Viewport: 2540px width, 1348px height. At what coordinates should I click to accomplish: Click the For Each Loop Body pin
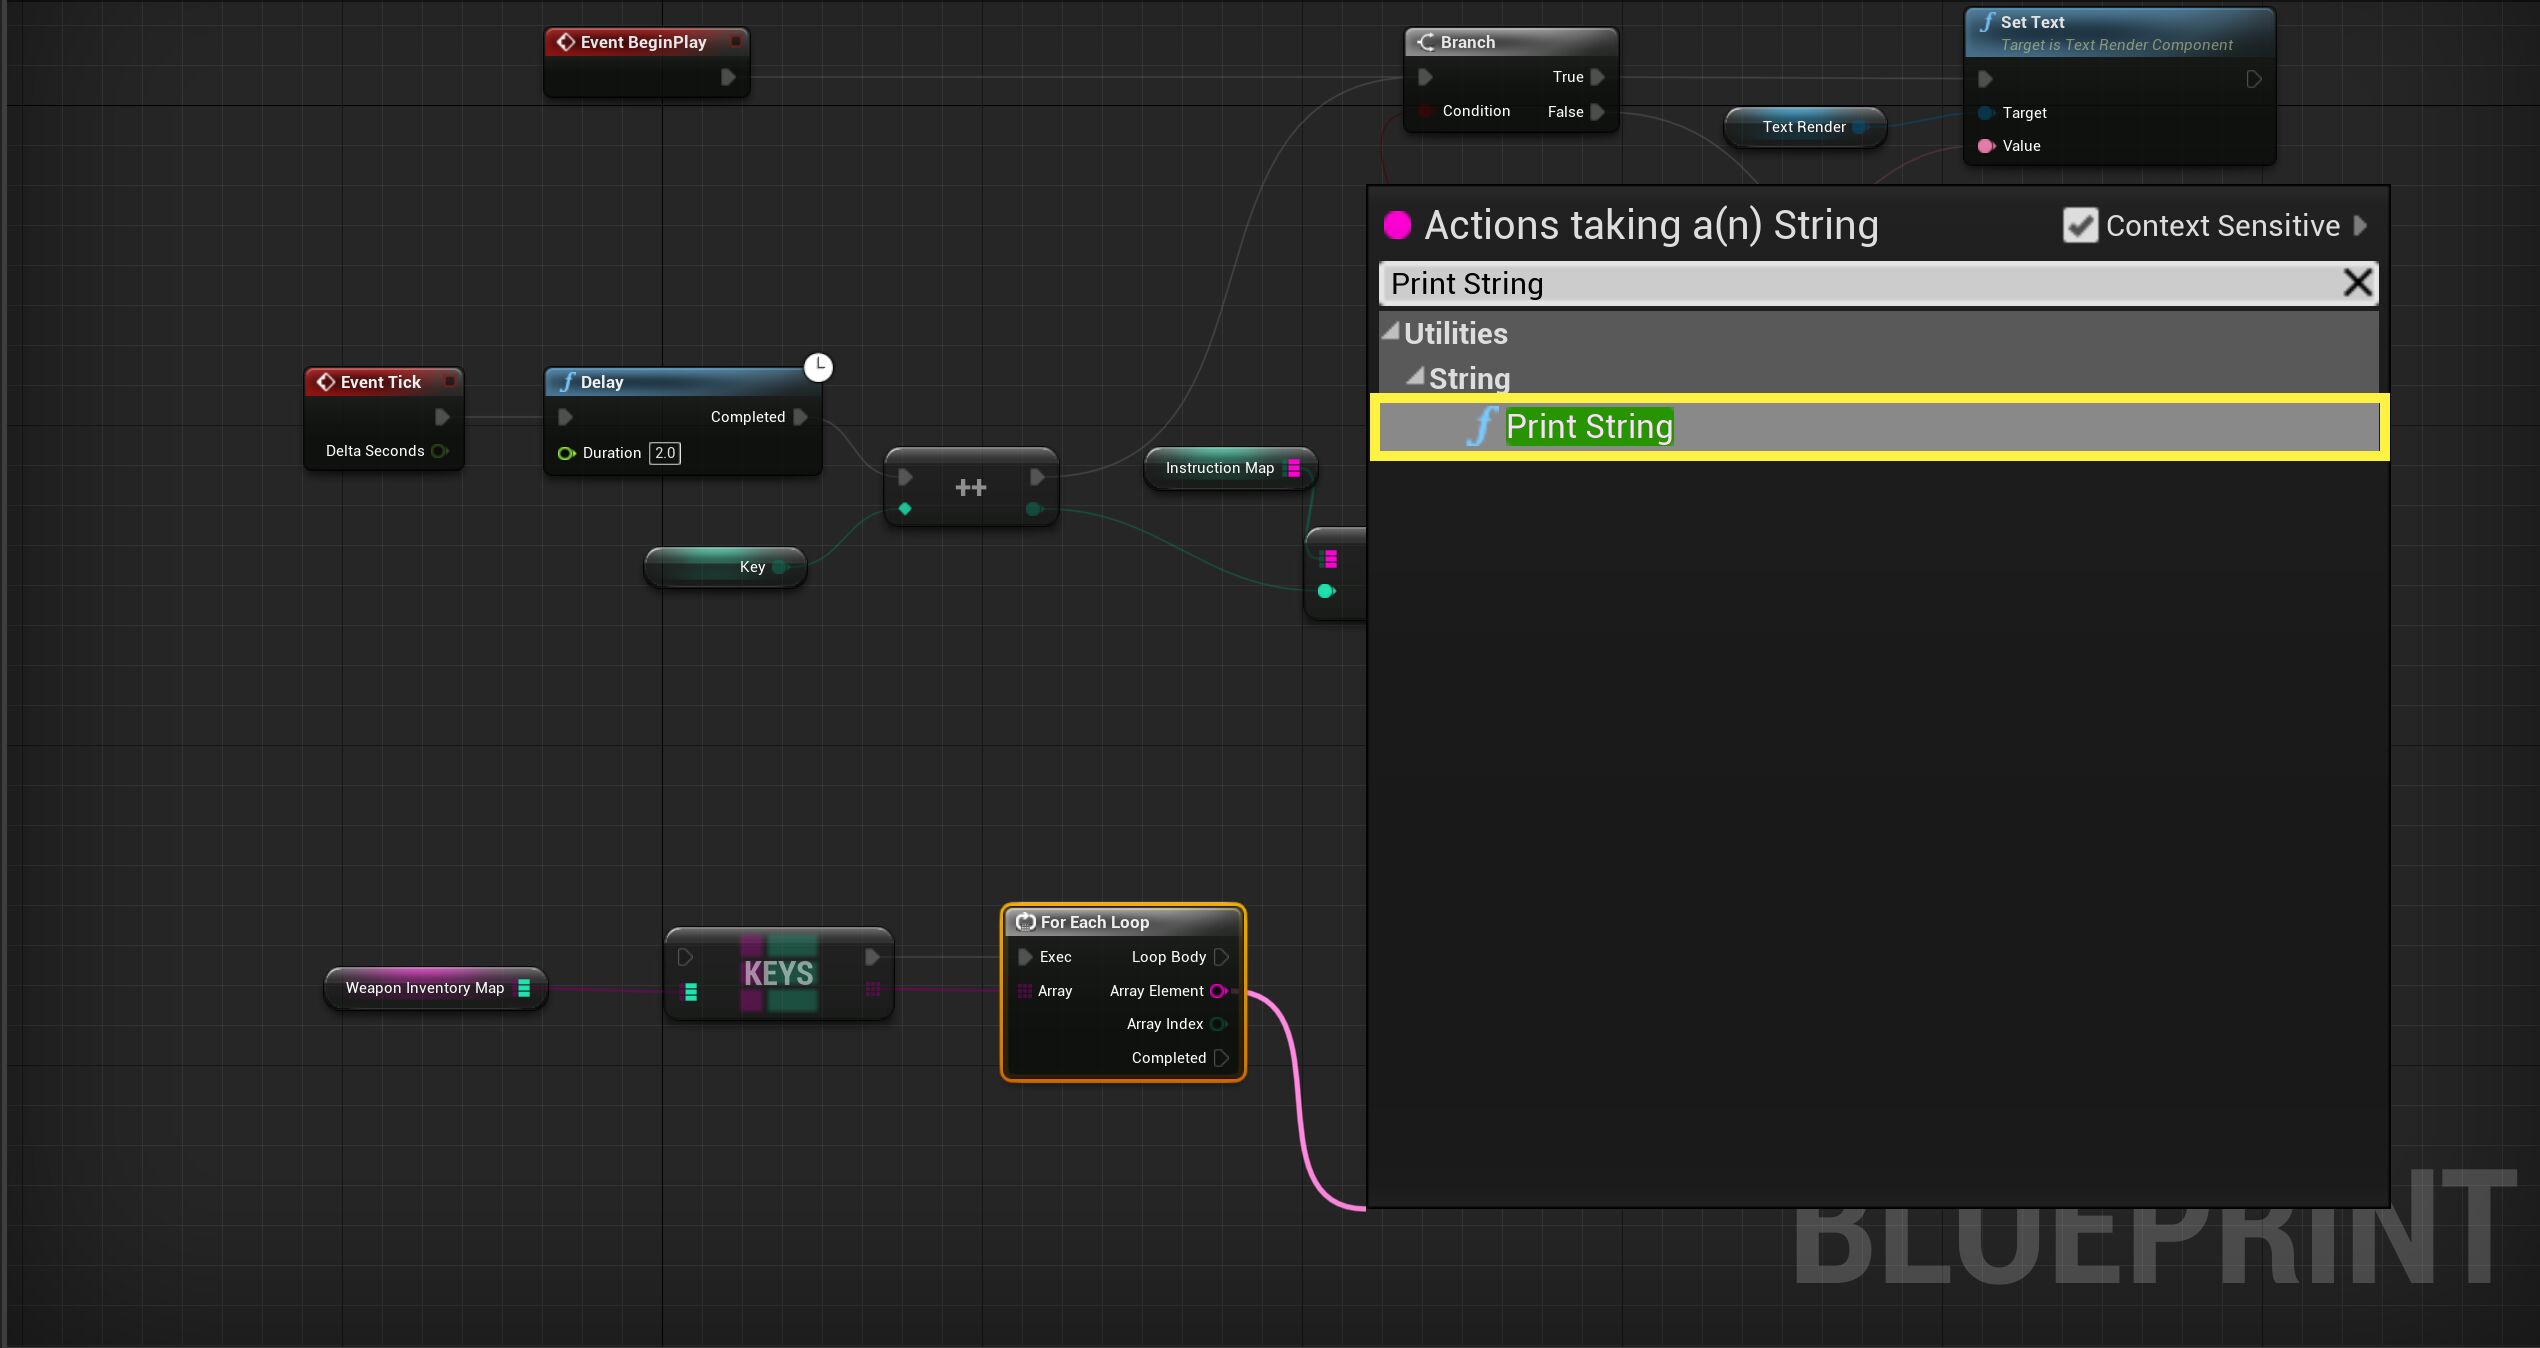[1221, 957]
